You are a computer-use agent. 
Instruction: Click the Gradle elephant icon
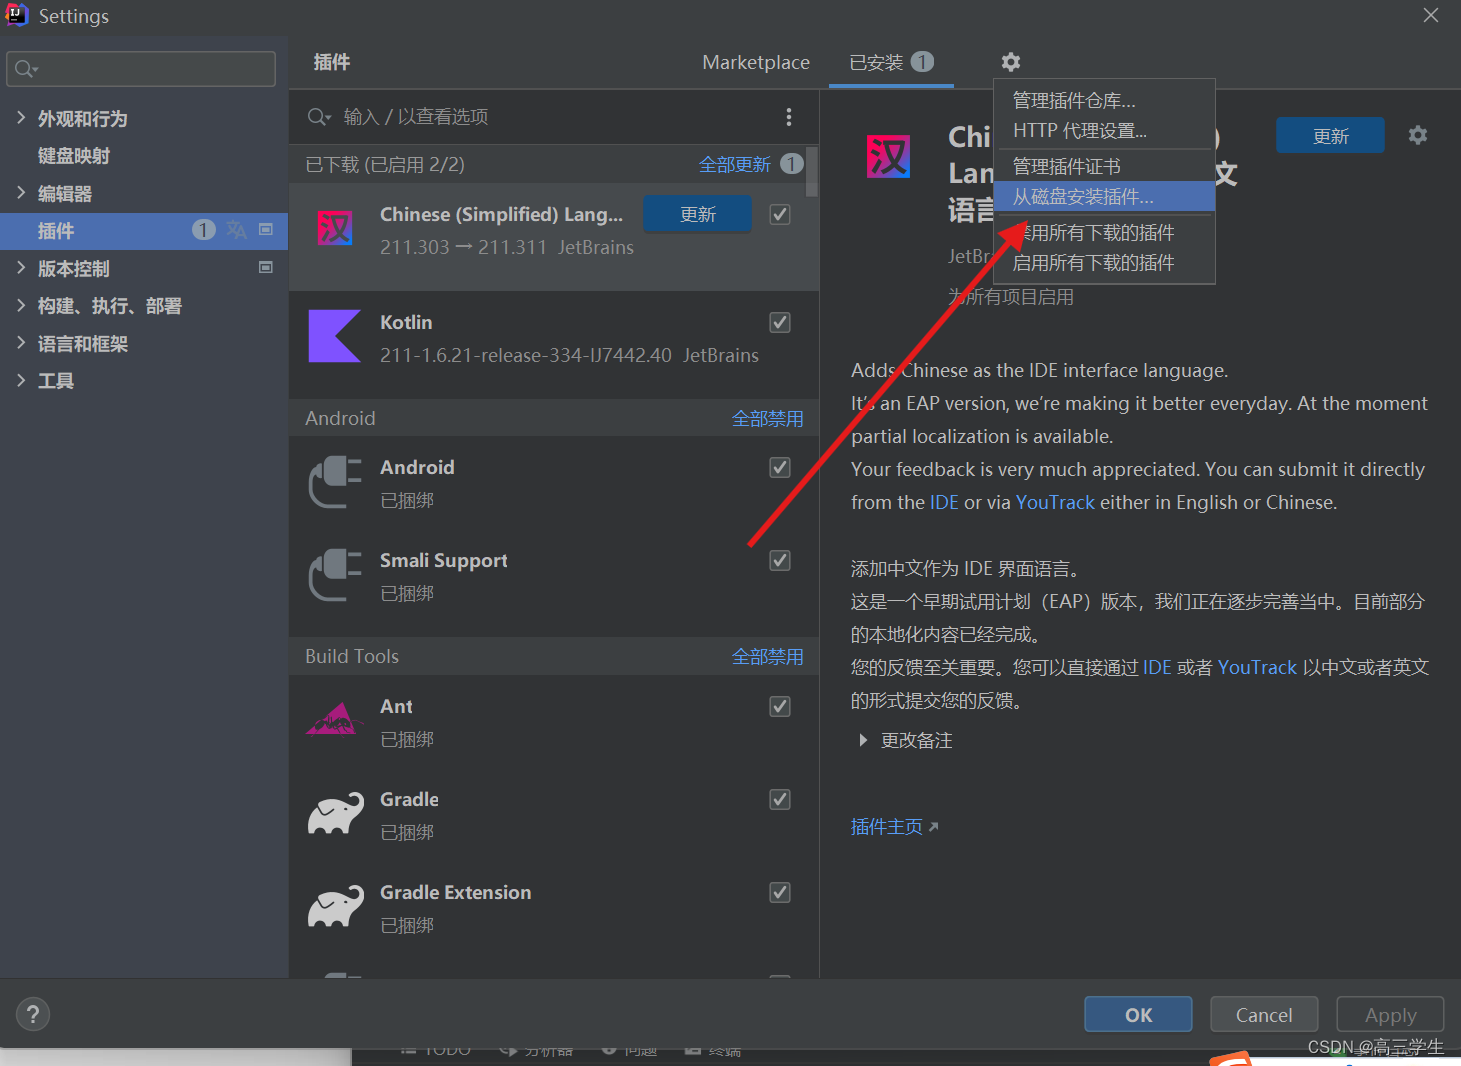[335, 812]
